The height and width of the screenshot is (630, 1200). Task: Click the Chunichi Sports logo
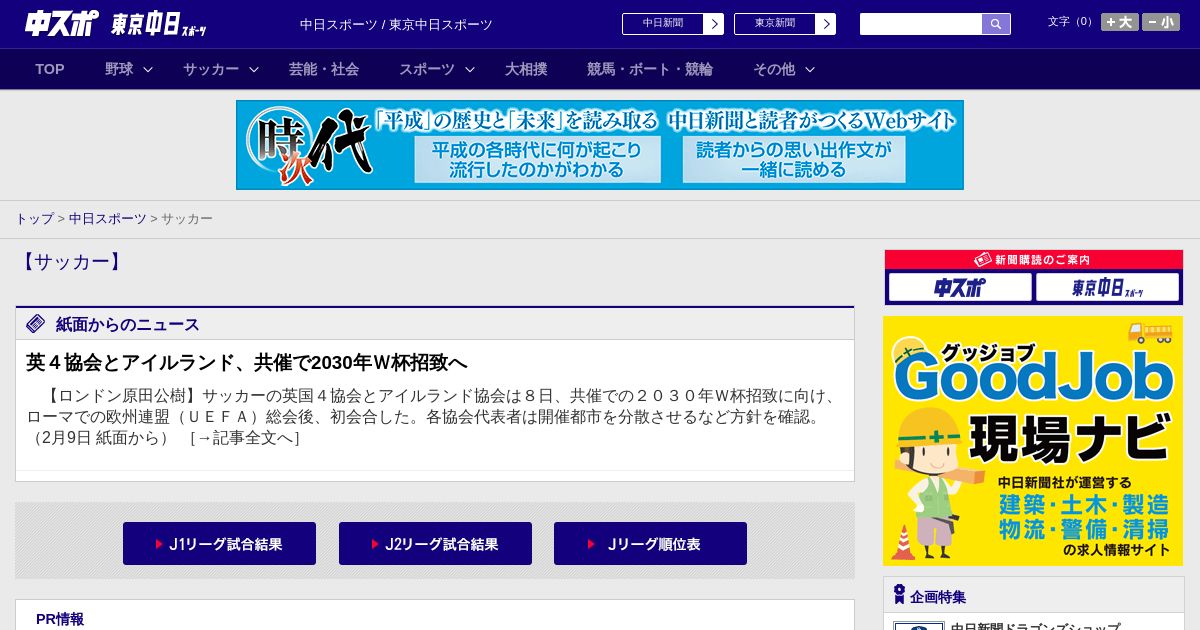pyautogui.click(x=61, y=23)
